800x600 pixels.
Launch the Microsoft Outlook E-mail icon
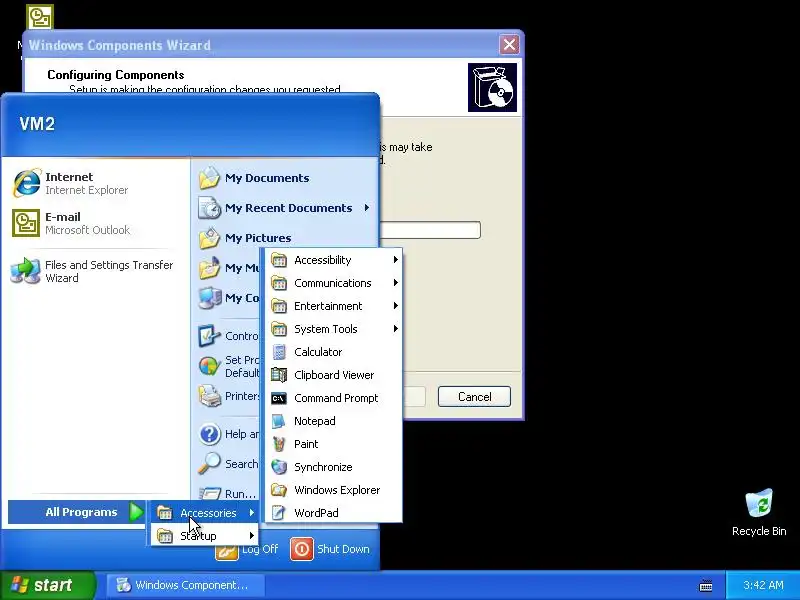(x=26, y=223)
